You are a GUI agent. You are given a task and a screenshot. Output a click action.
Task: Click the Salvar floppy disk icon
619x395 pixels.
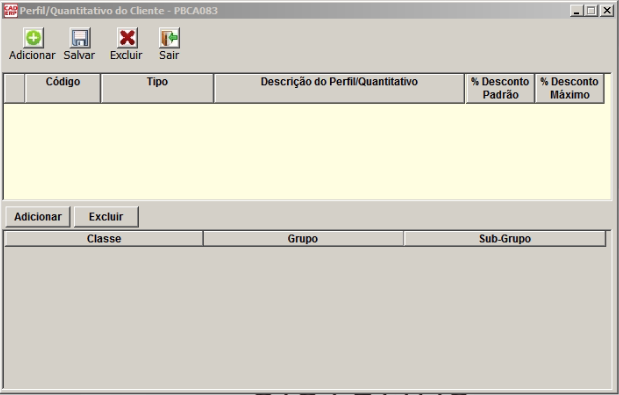pos(80,38)
